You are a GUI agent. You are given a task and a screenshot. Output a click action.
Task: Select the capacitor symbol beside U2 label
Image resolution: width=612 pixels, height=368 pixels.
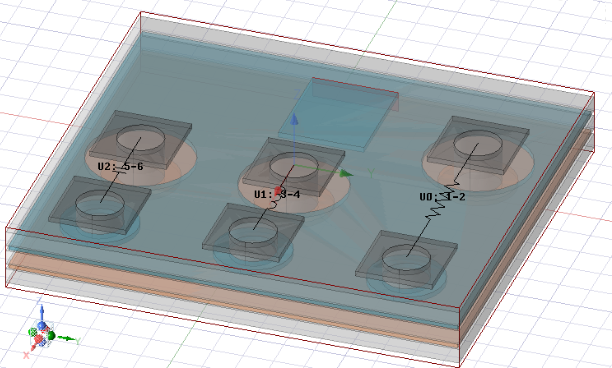pos(119,171)
